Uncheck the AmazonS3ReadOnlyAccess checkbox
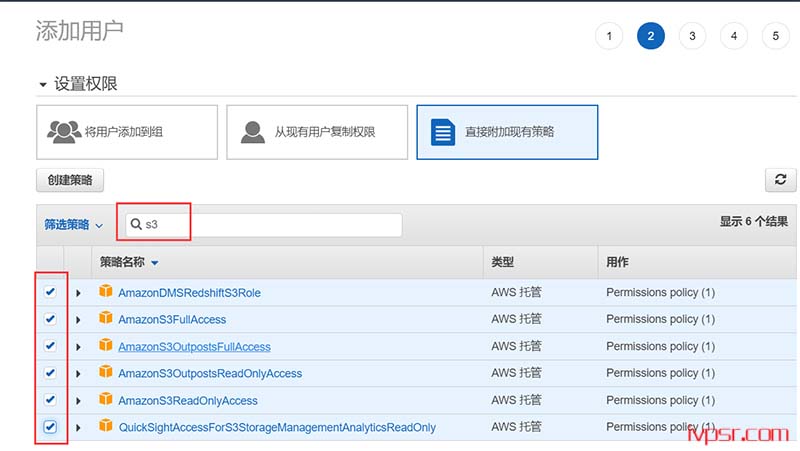 coord(50,399)
